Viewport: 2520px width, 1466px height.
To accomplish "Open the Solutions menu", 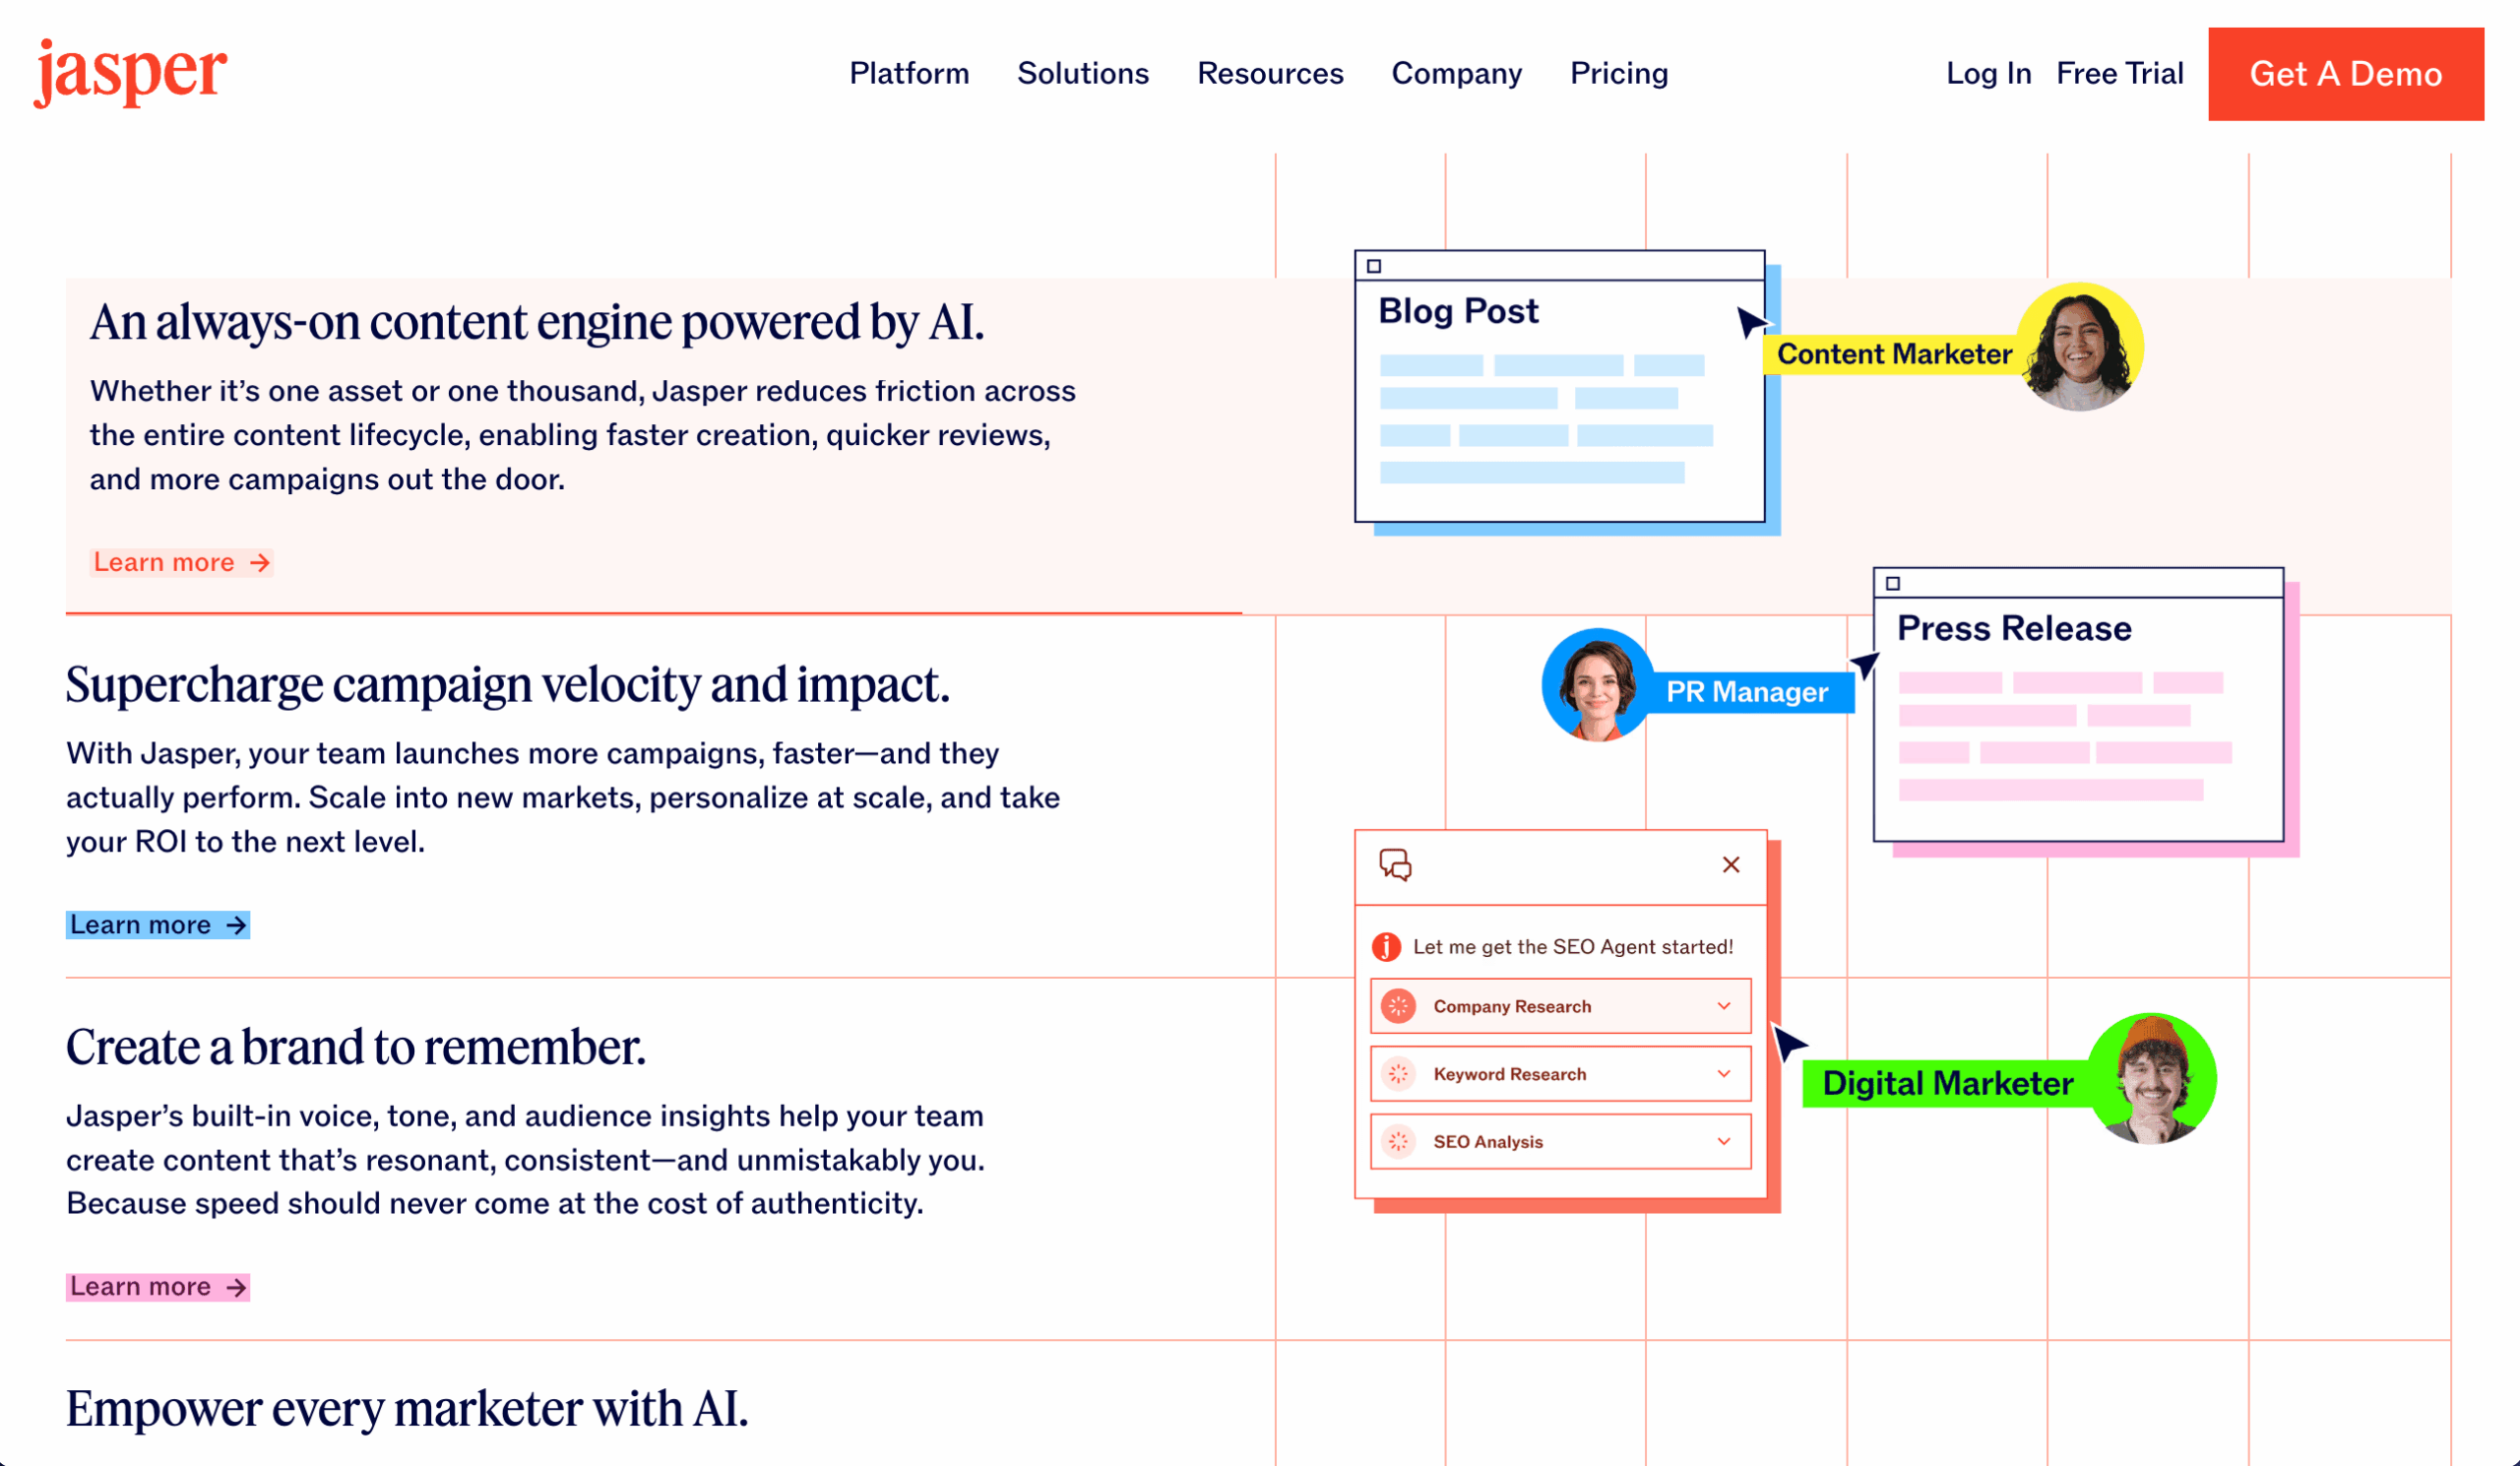I will (x=1083, y=73).
